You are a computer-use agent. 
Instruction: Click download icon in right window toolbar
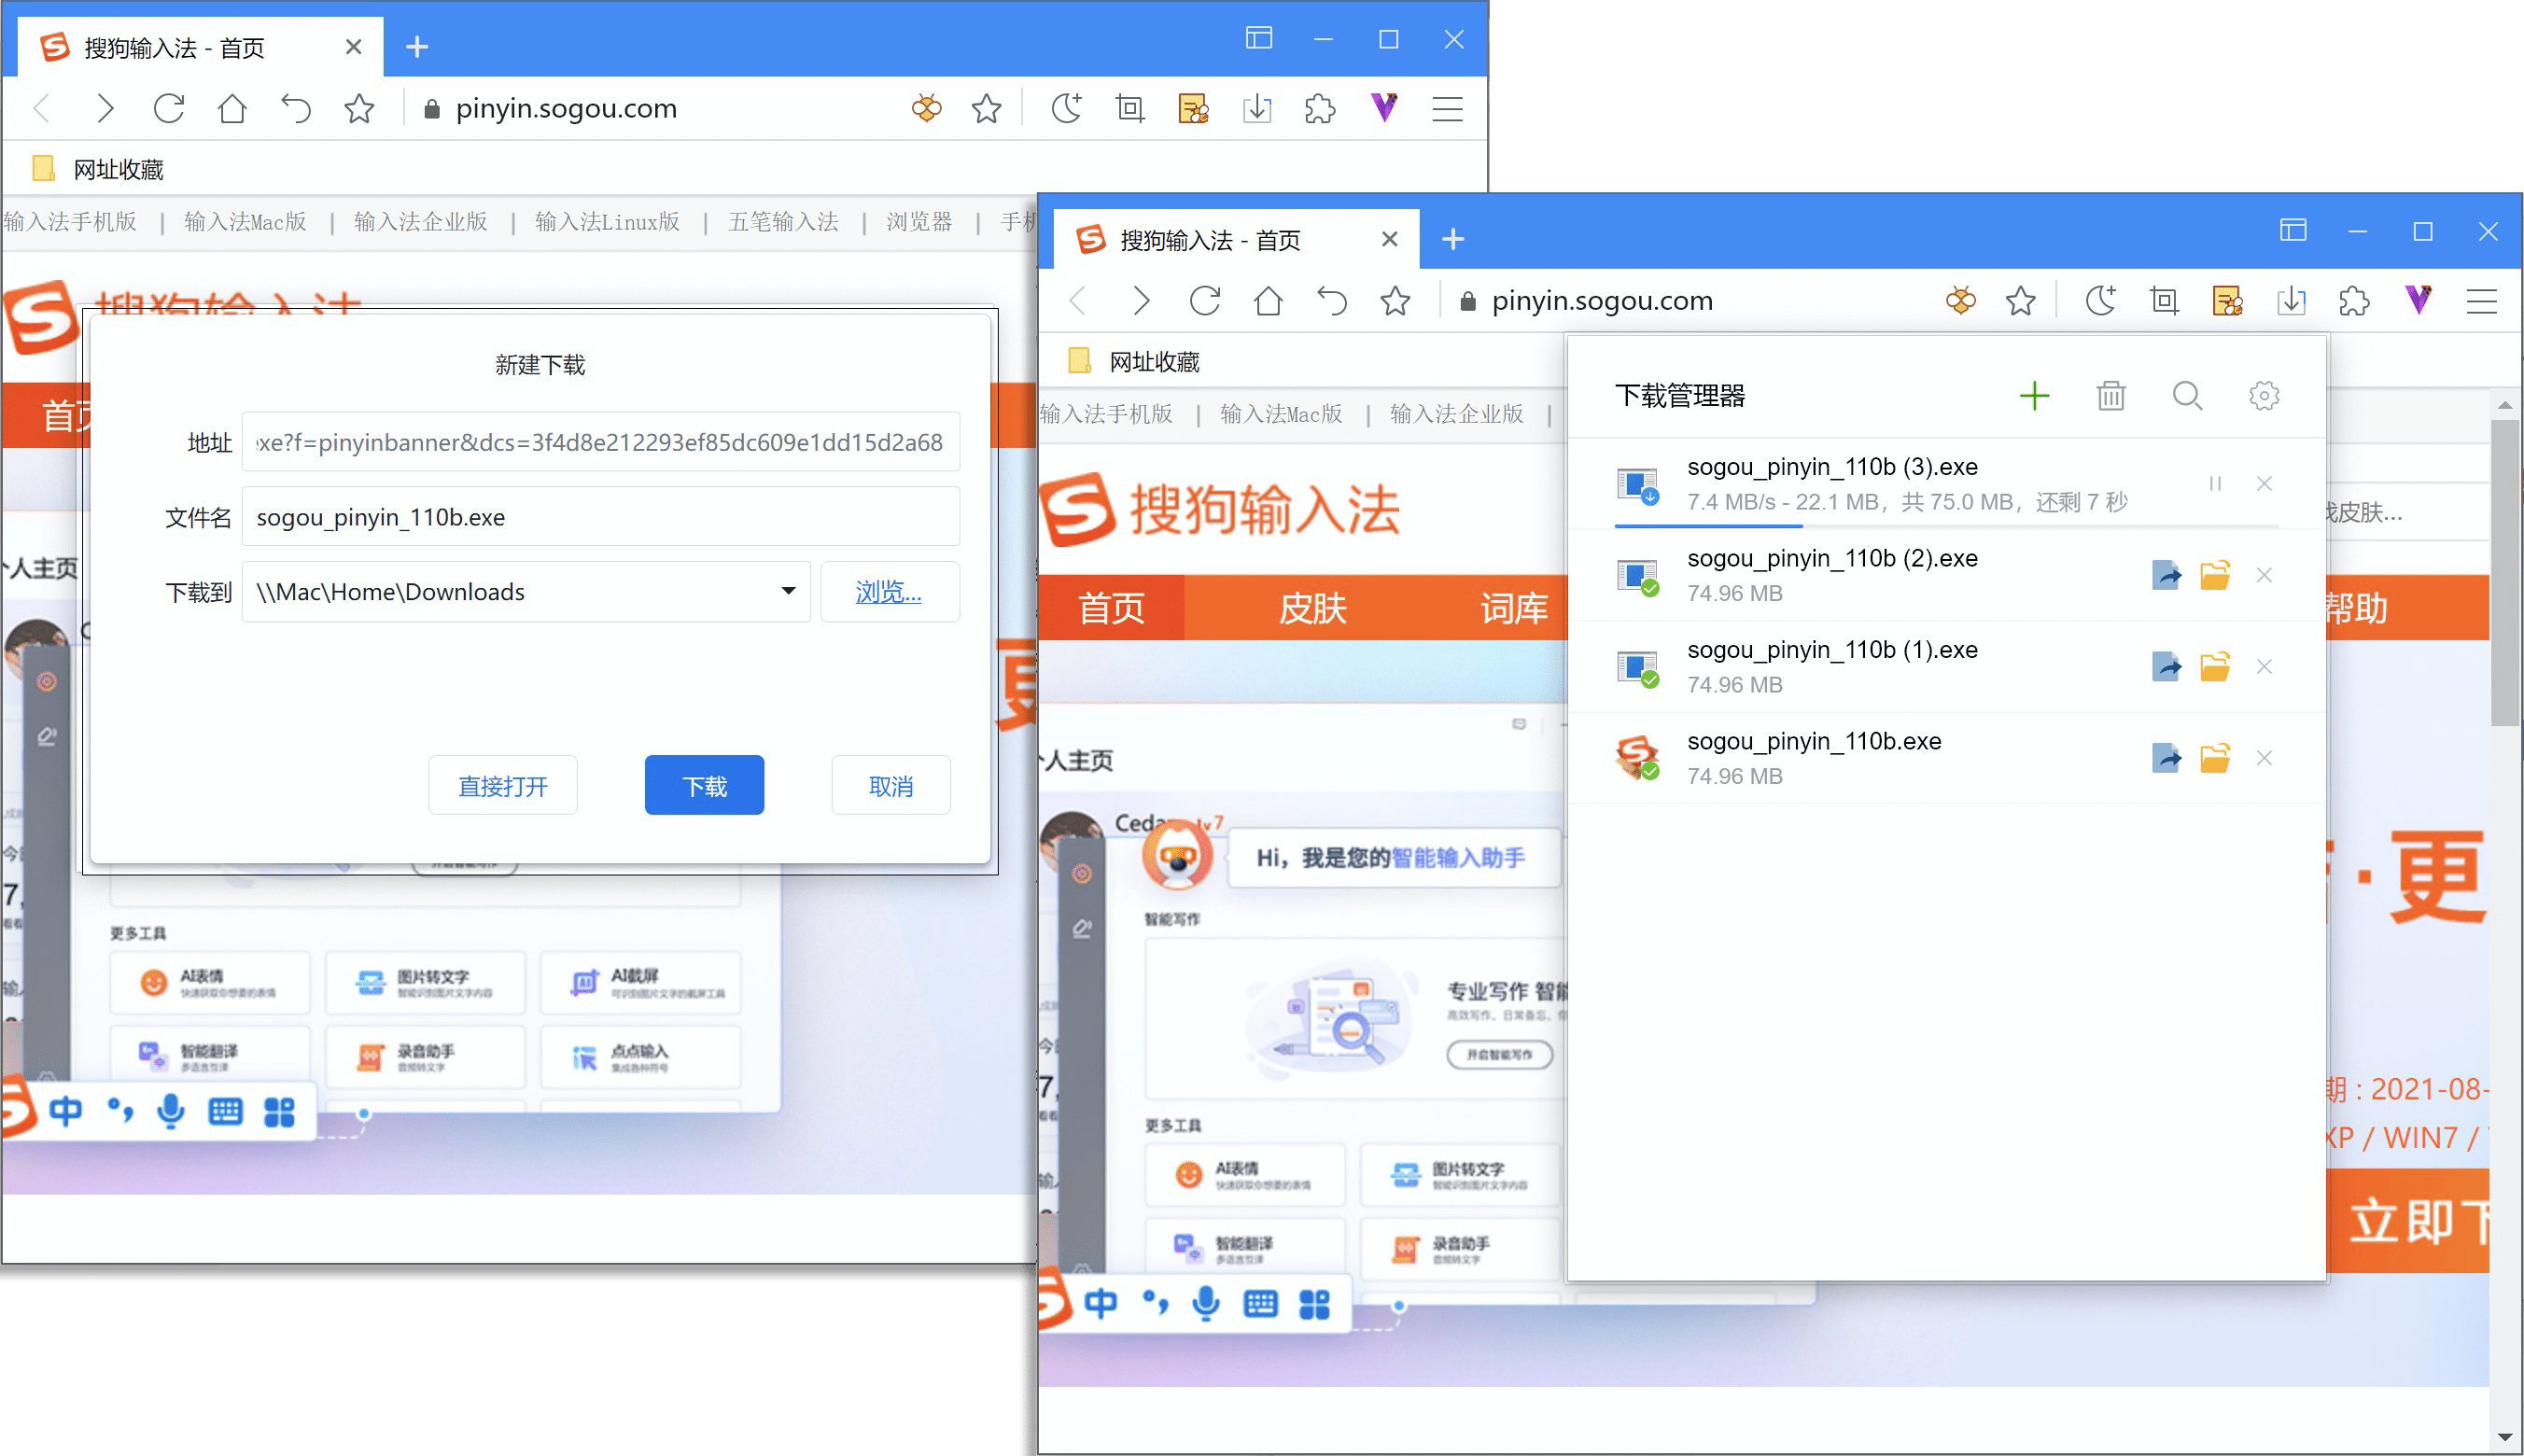2291,300
